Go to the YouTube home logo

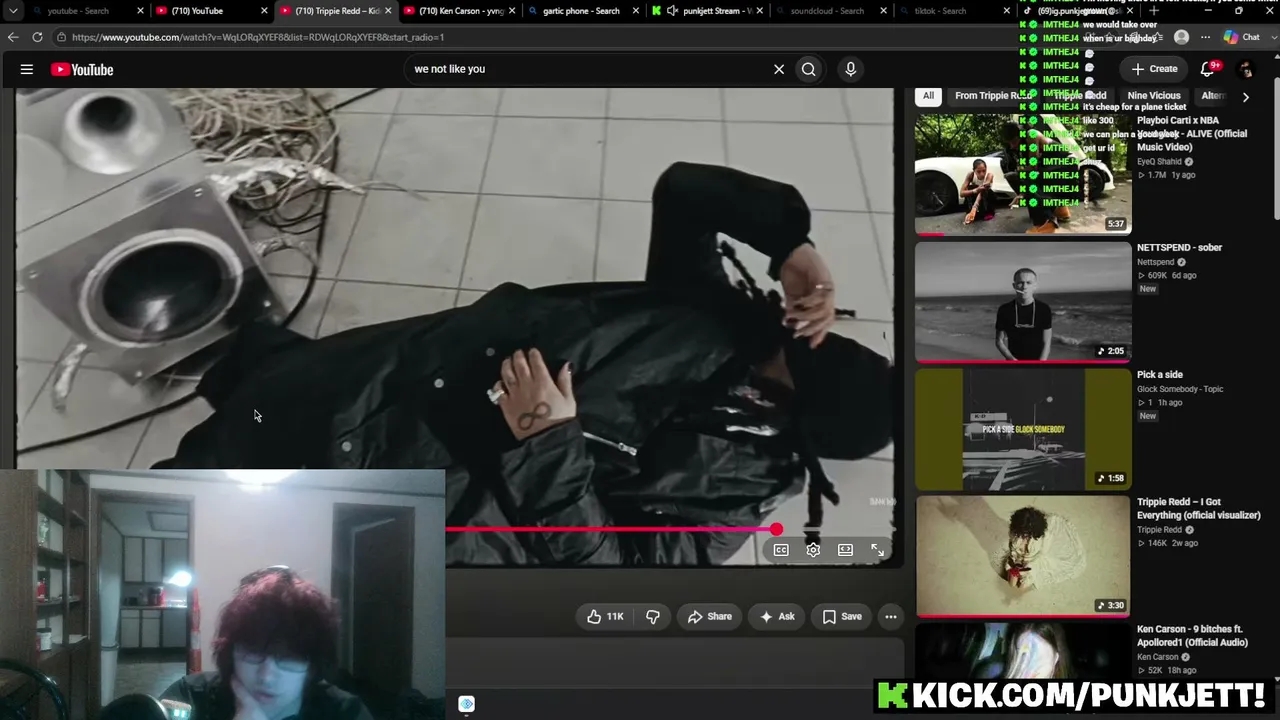(x=82, y=69)
